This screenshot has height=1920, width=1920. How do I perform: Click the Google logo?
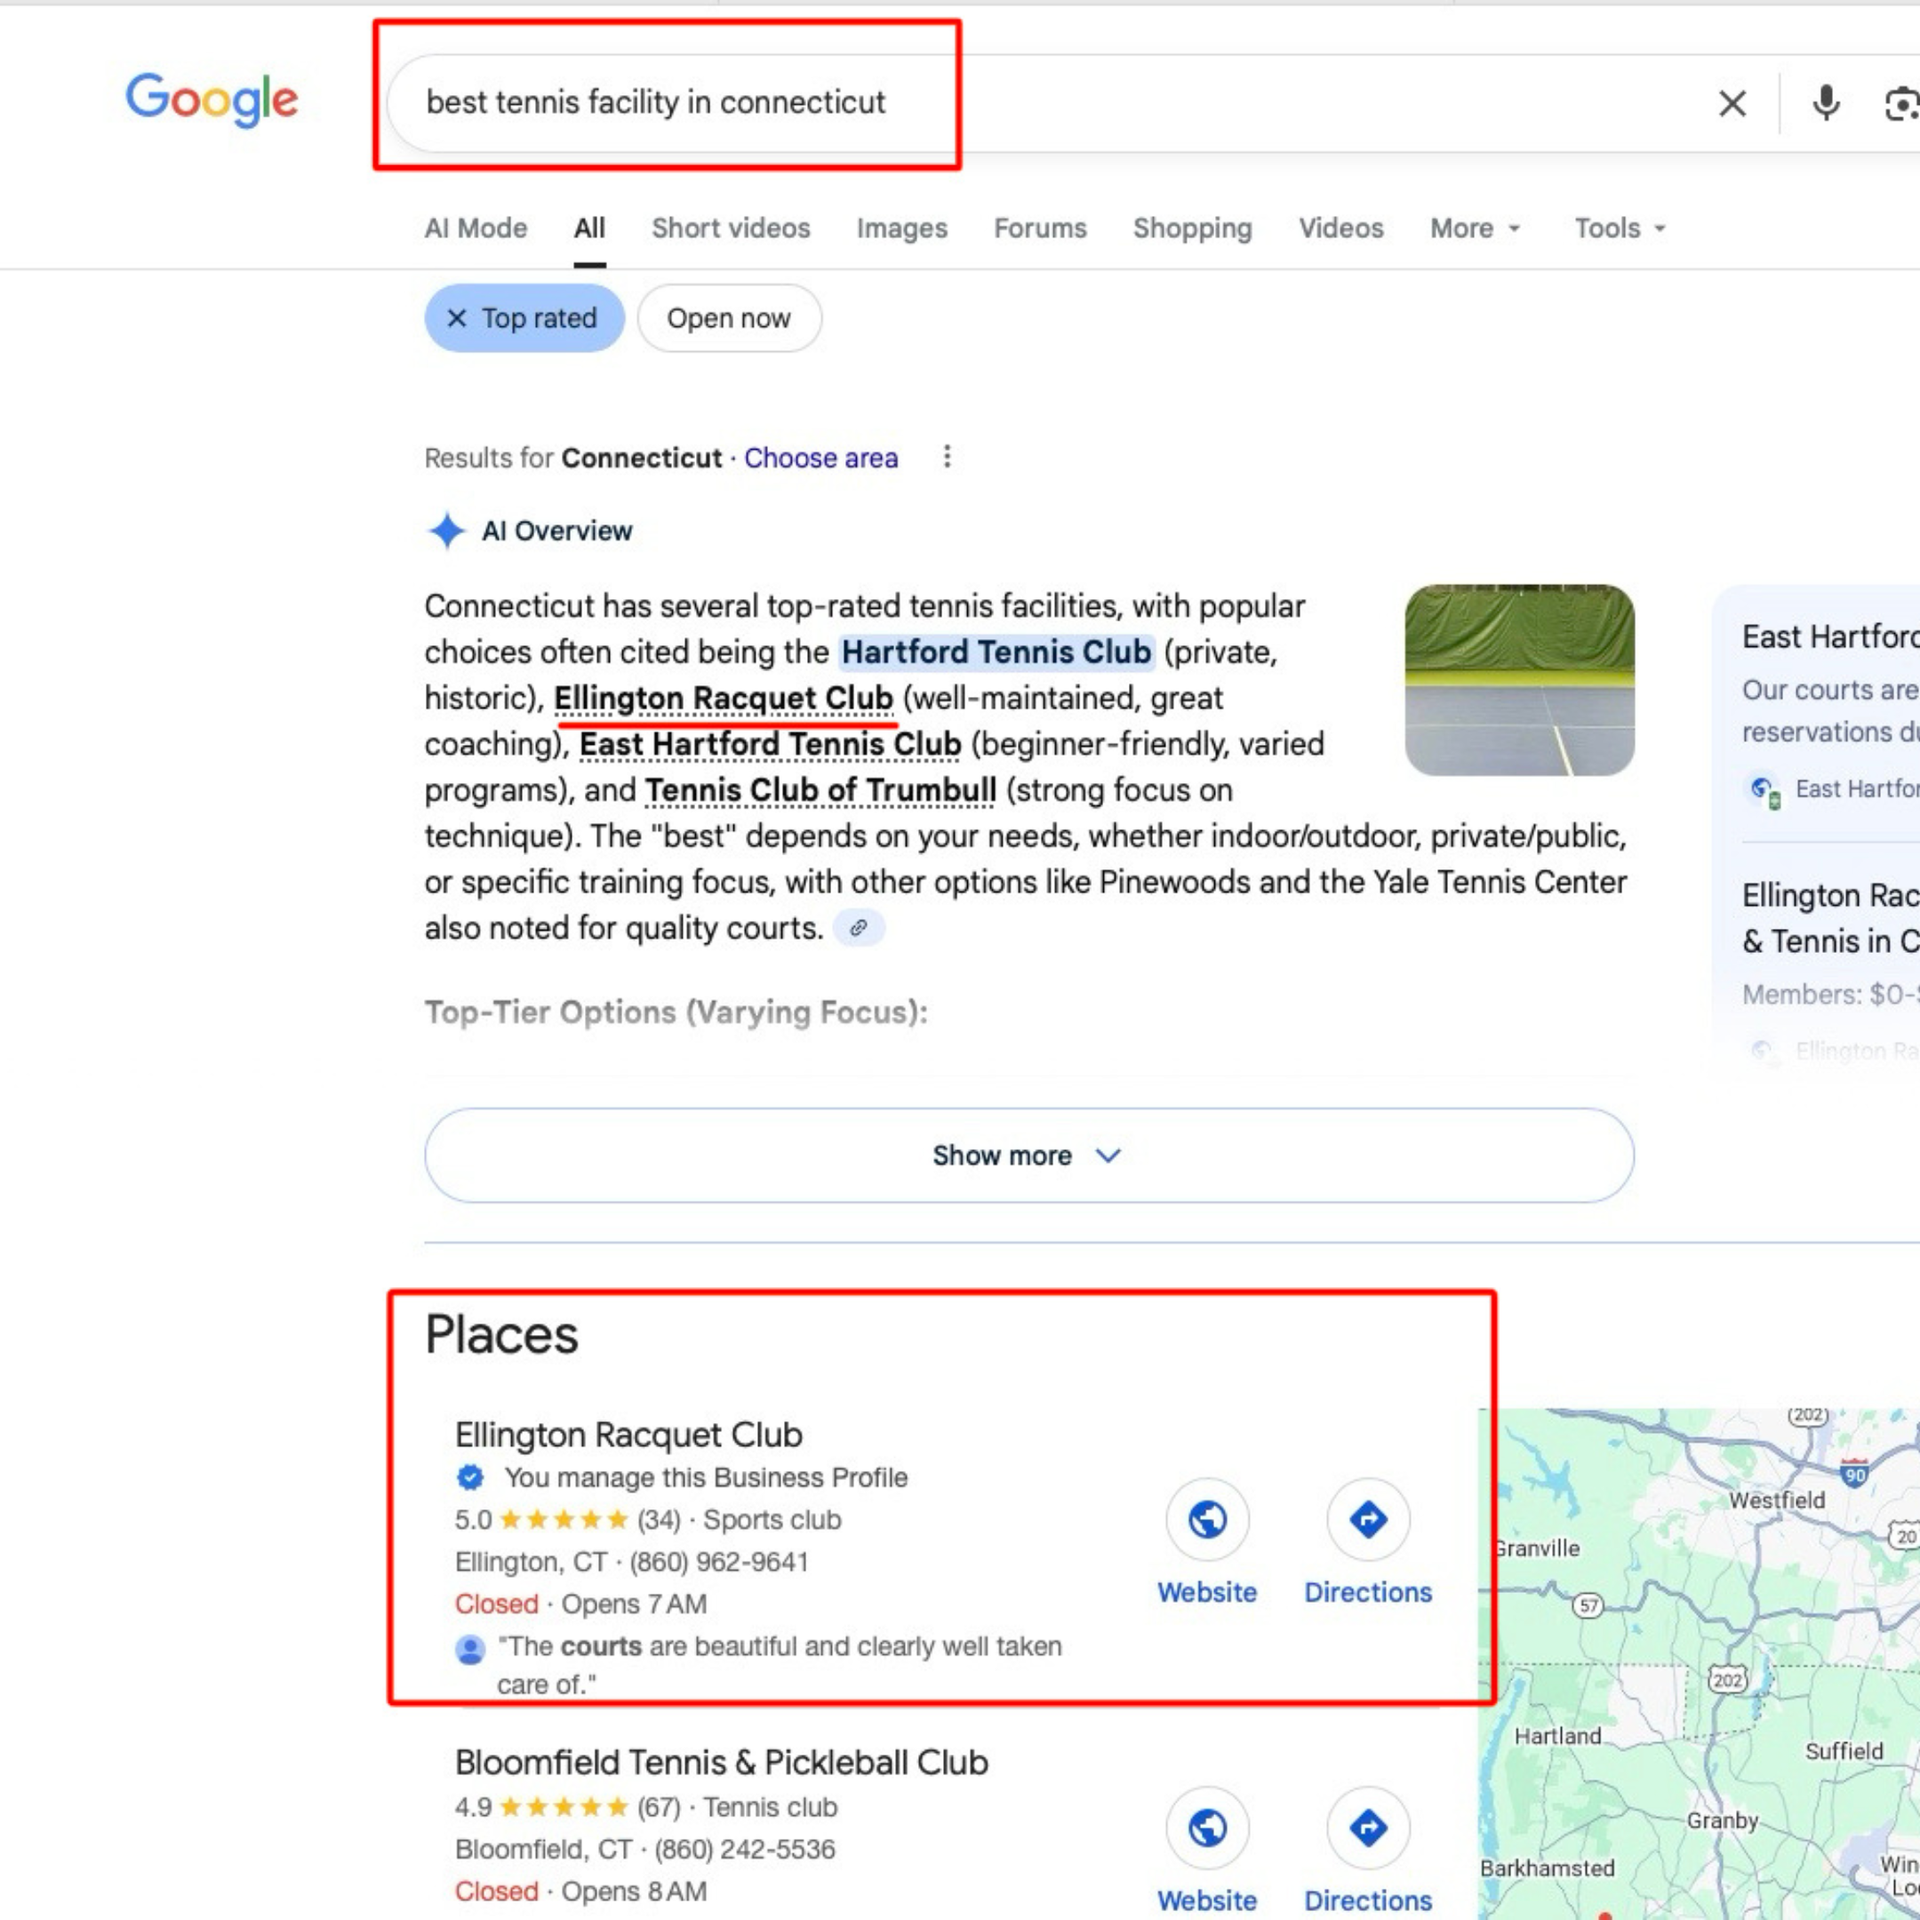click(212, 101)
